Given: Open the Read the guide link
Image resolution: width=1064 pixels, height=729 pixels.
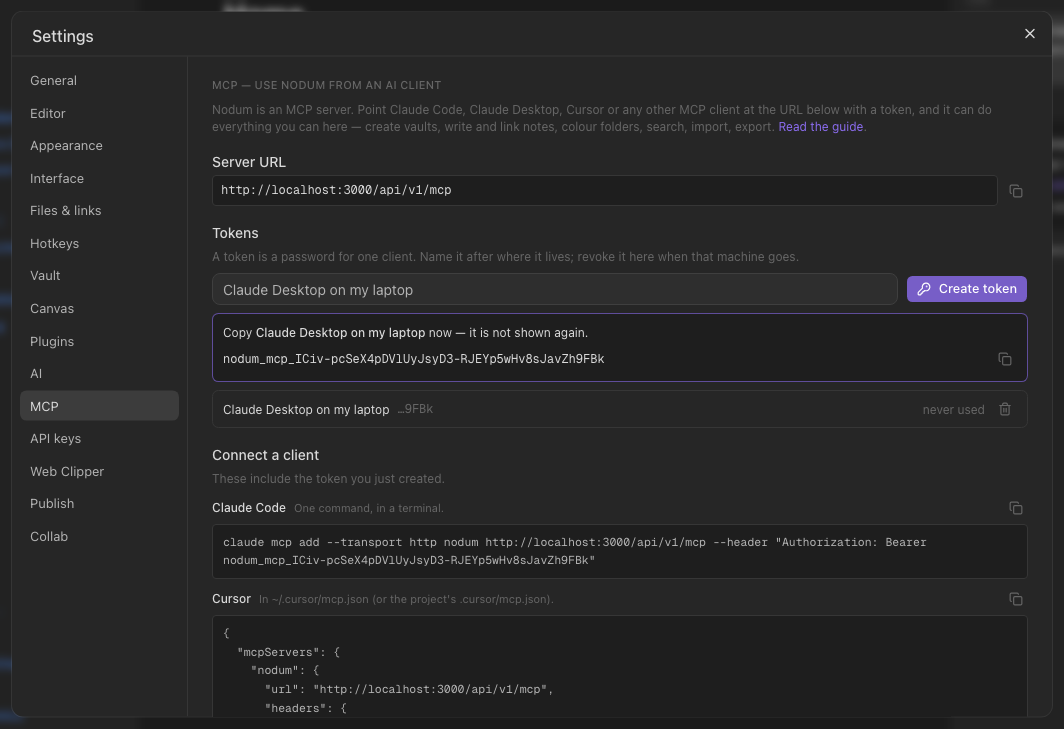Looking at the screenshot, I should [820, 127].
